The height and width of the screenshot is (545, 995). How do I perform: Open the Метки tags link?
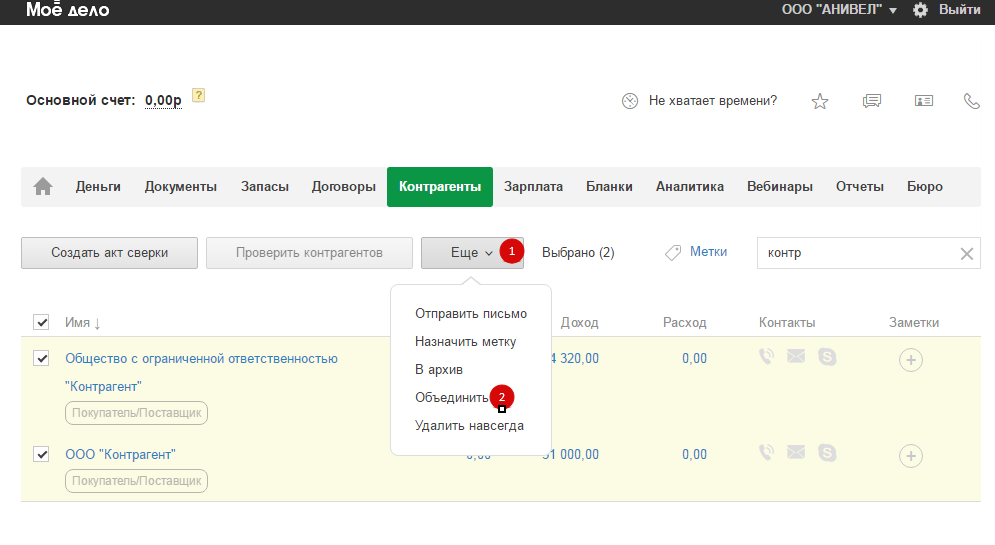[x=708, y=252]
